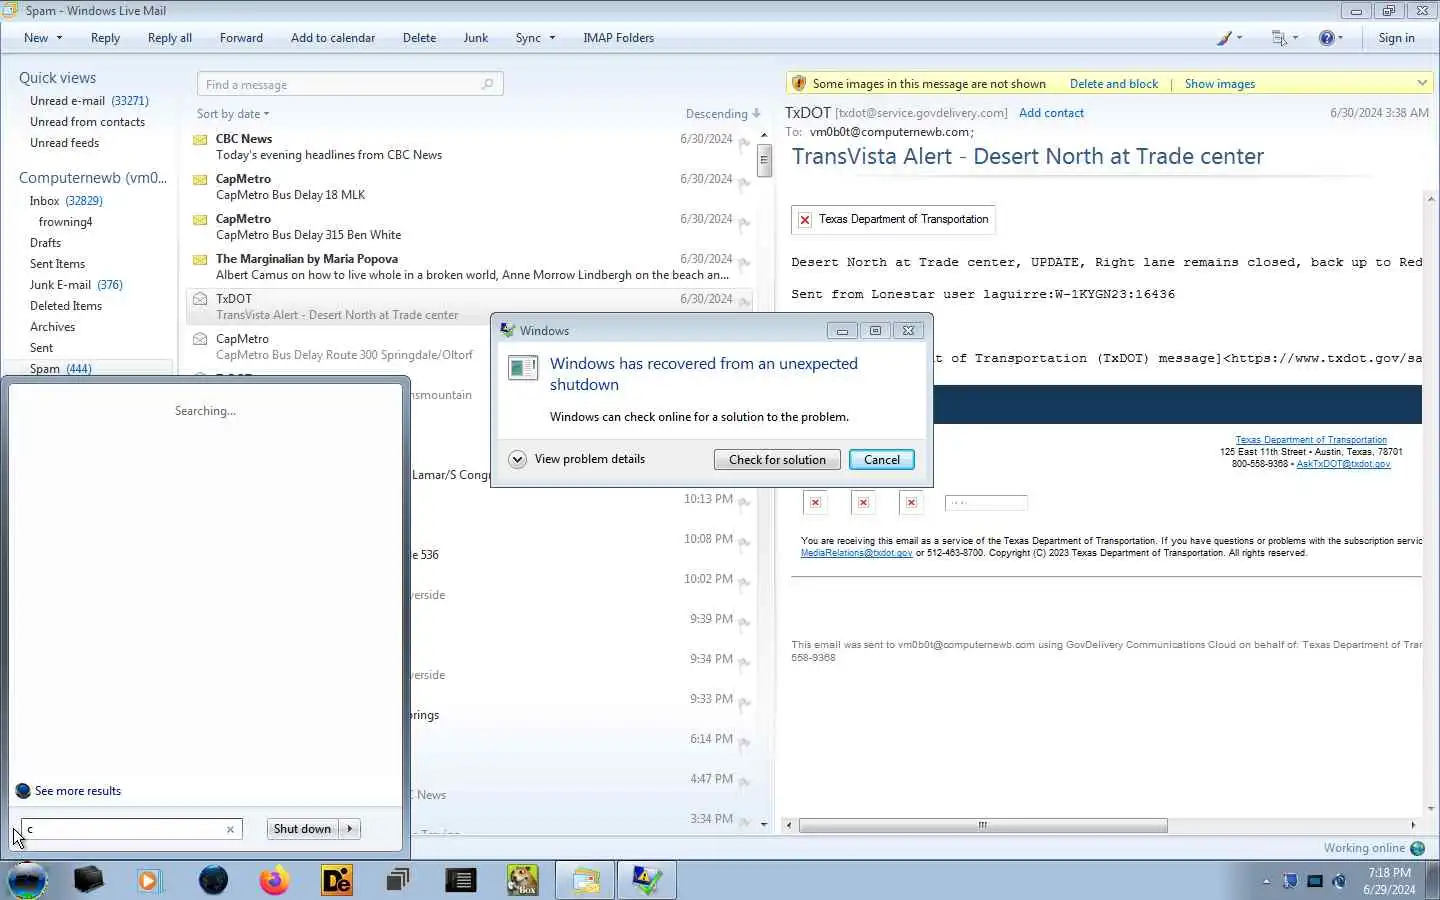The height and width of the screenshot is (900, 1440).
Task: Expand the yellow info bar chevron
Action: [1422, 83]
